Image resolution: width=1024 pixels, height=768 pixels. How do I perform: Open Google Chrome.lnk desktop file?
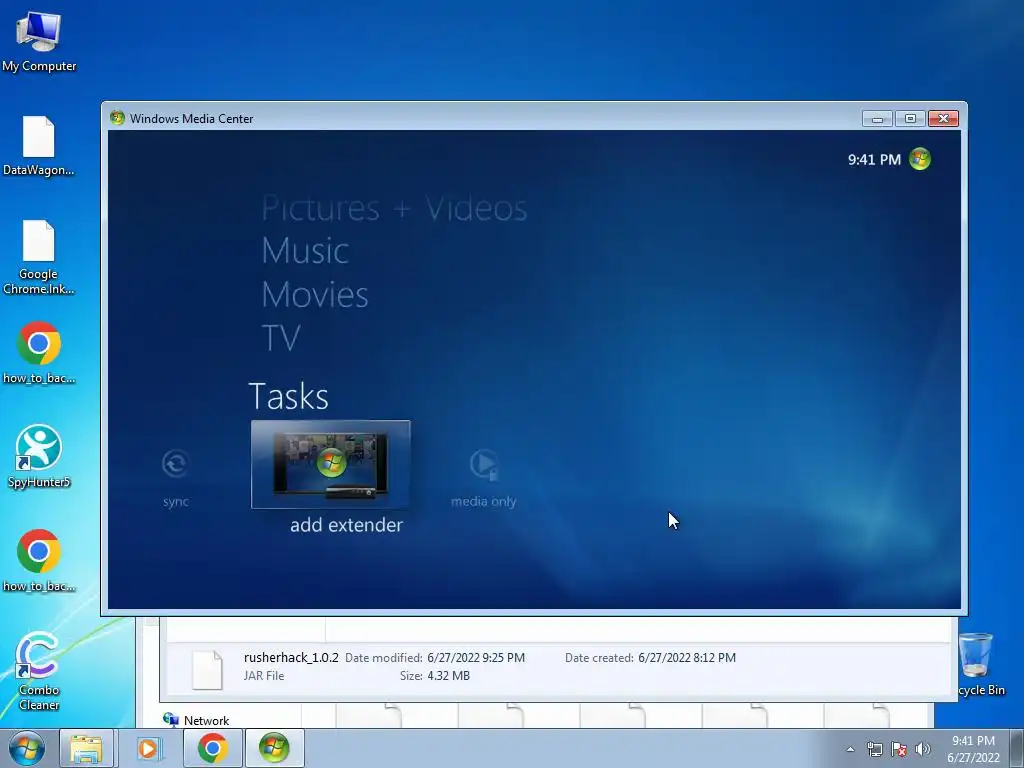(x=39, y=258)
